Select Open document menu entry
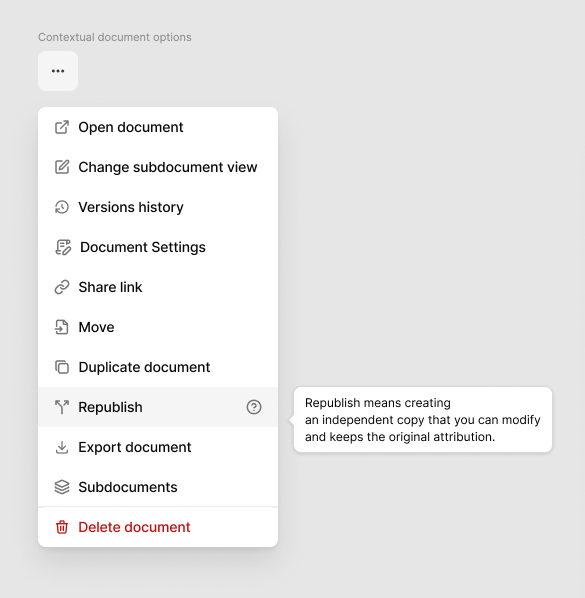 click(x=158, y=127)
